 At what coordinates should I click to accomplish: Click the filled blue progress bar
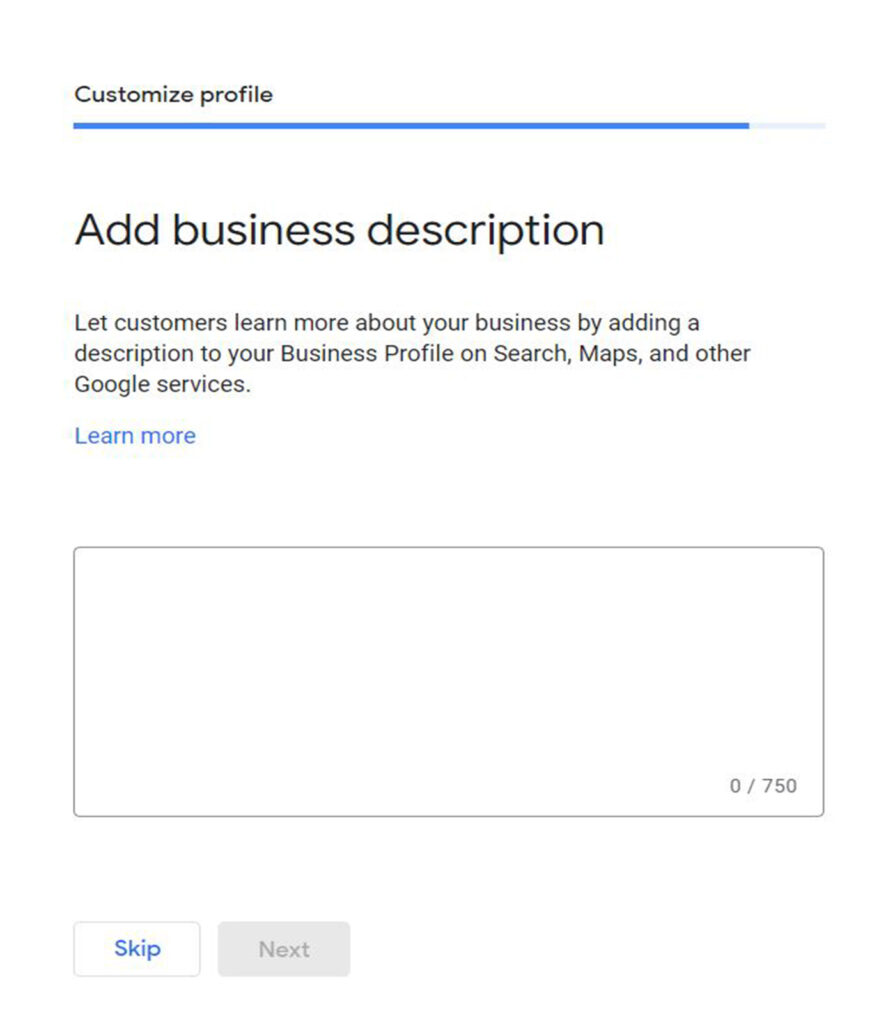[x=410, y=126]
